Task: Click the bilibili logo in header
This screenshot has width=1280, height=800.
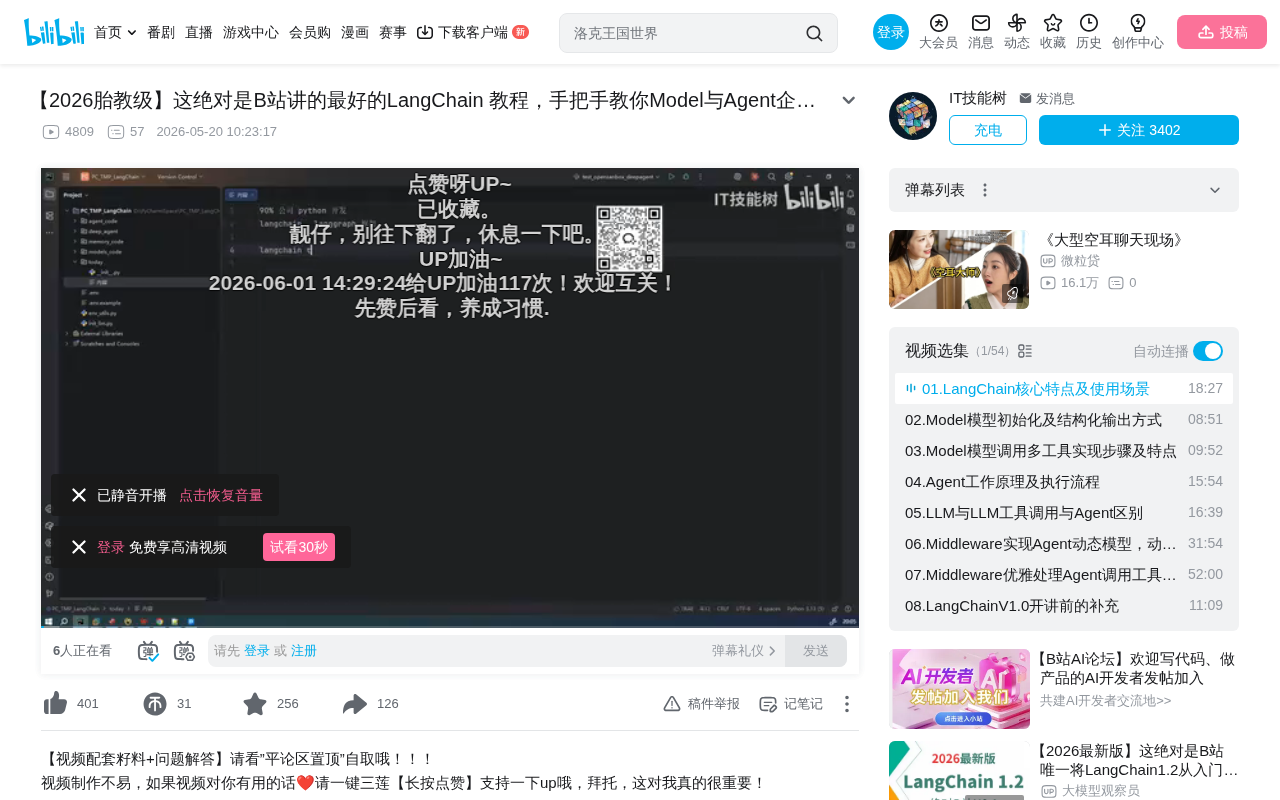Action: [x=54, y=32]
